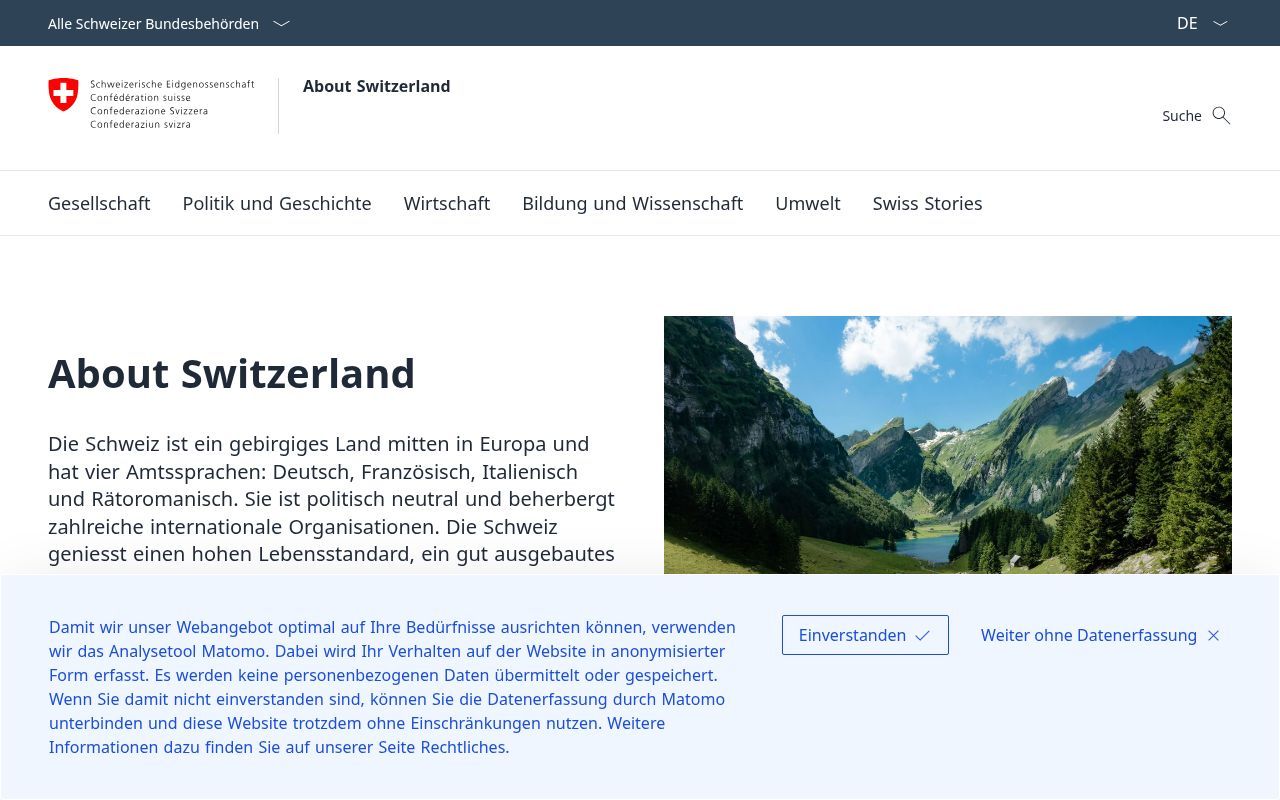Open the DE language dropdown

[x=1202, y=23]
